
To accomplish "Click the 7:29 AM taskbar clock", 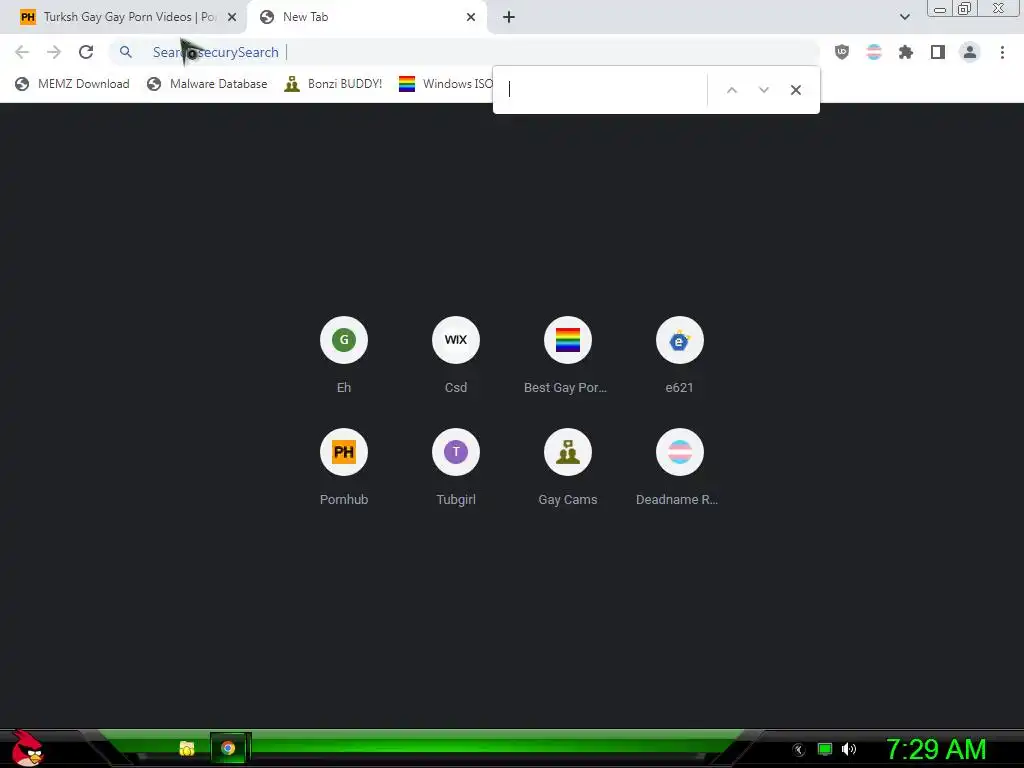I will pyautogui.click(x=936, y=750).
